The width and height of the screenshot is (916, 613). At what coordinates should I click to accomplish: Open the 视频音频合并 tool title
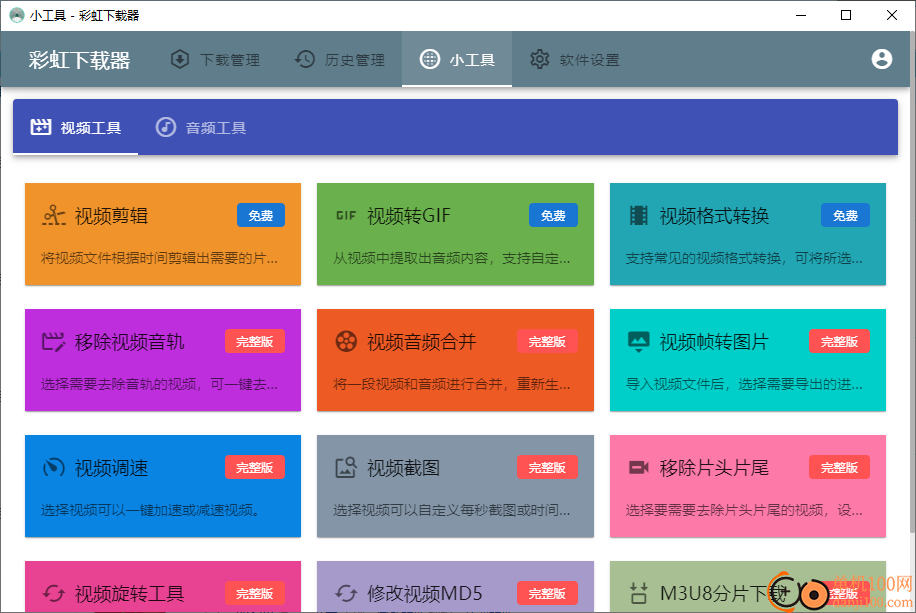[x=421, y=342]
